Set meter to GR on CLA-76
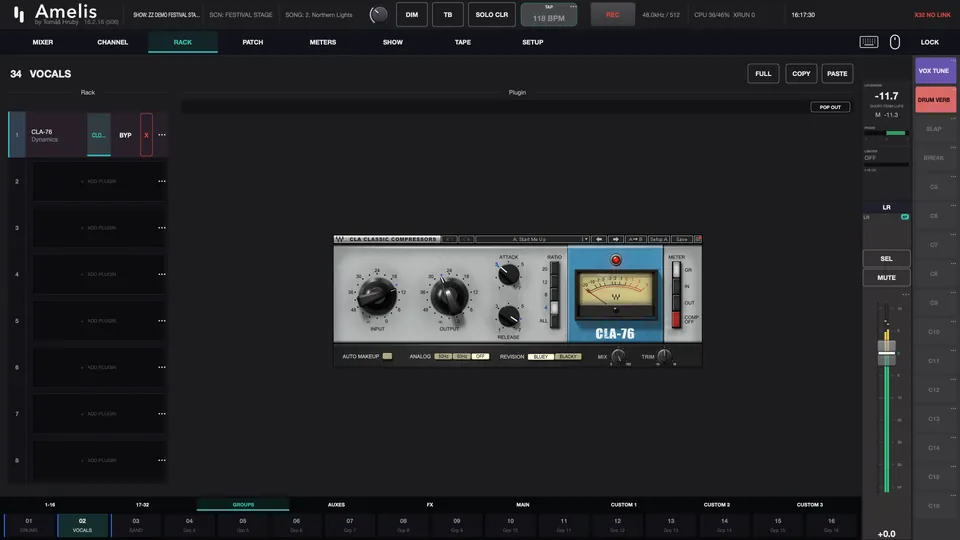The image size is (960, 540). (x=676, y=270)
